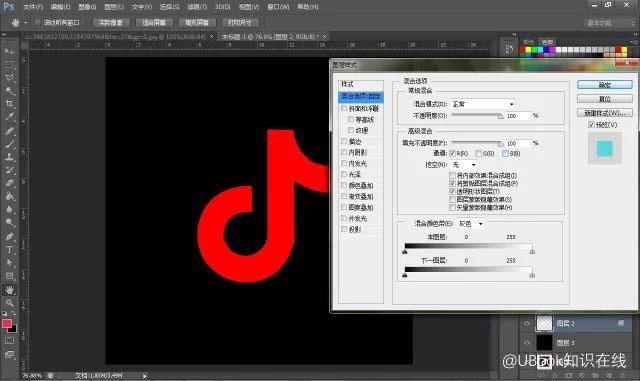Expand the collapsed toolbox double arrow
Image resolution: width=640 pixels, height=381 pixels.
4,35
